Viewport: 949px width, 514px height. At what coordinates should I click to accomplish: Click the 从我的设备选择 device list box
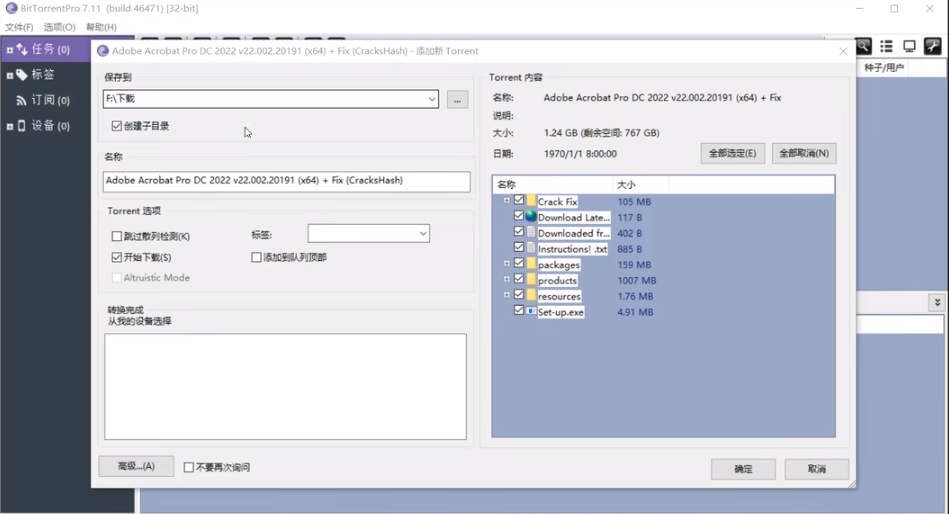tap(285, 386)
